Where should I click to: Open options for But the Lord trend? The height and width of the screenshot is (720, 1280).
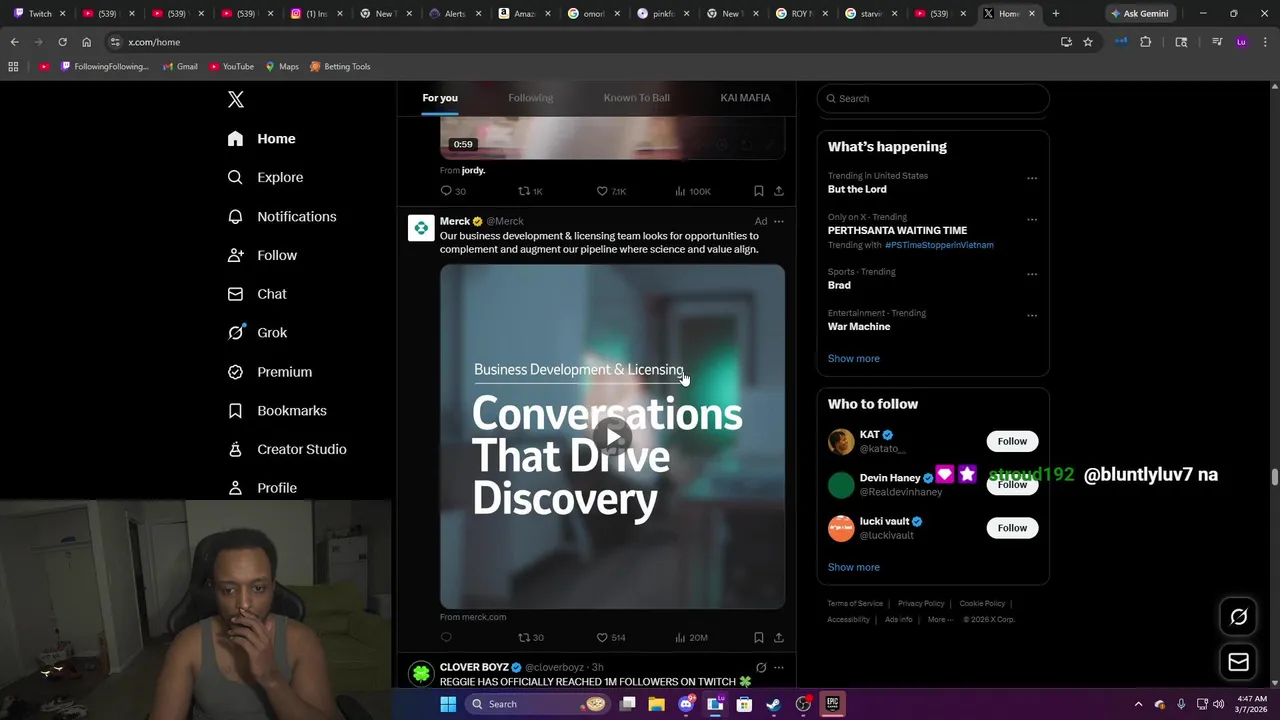coord(1032,179)
